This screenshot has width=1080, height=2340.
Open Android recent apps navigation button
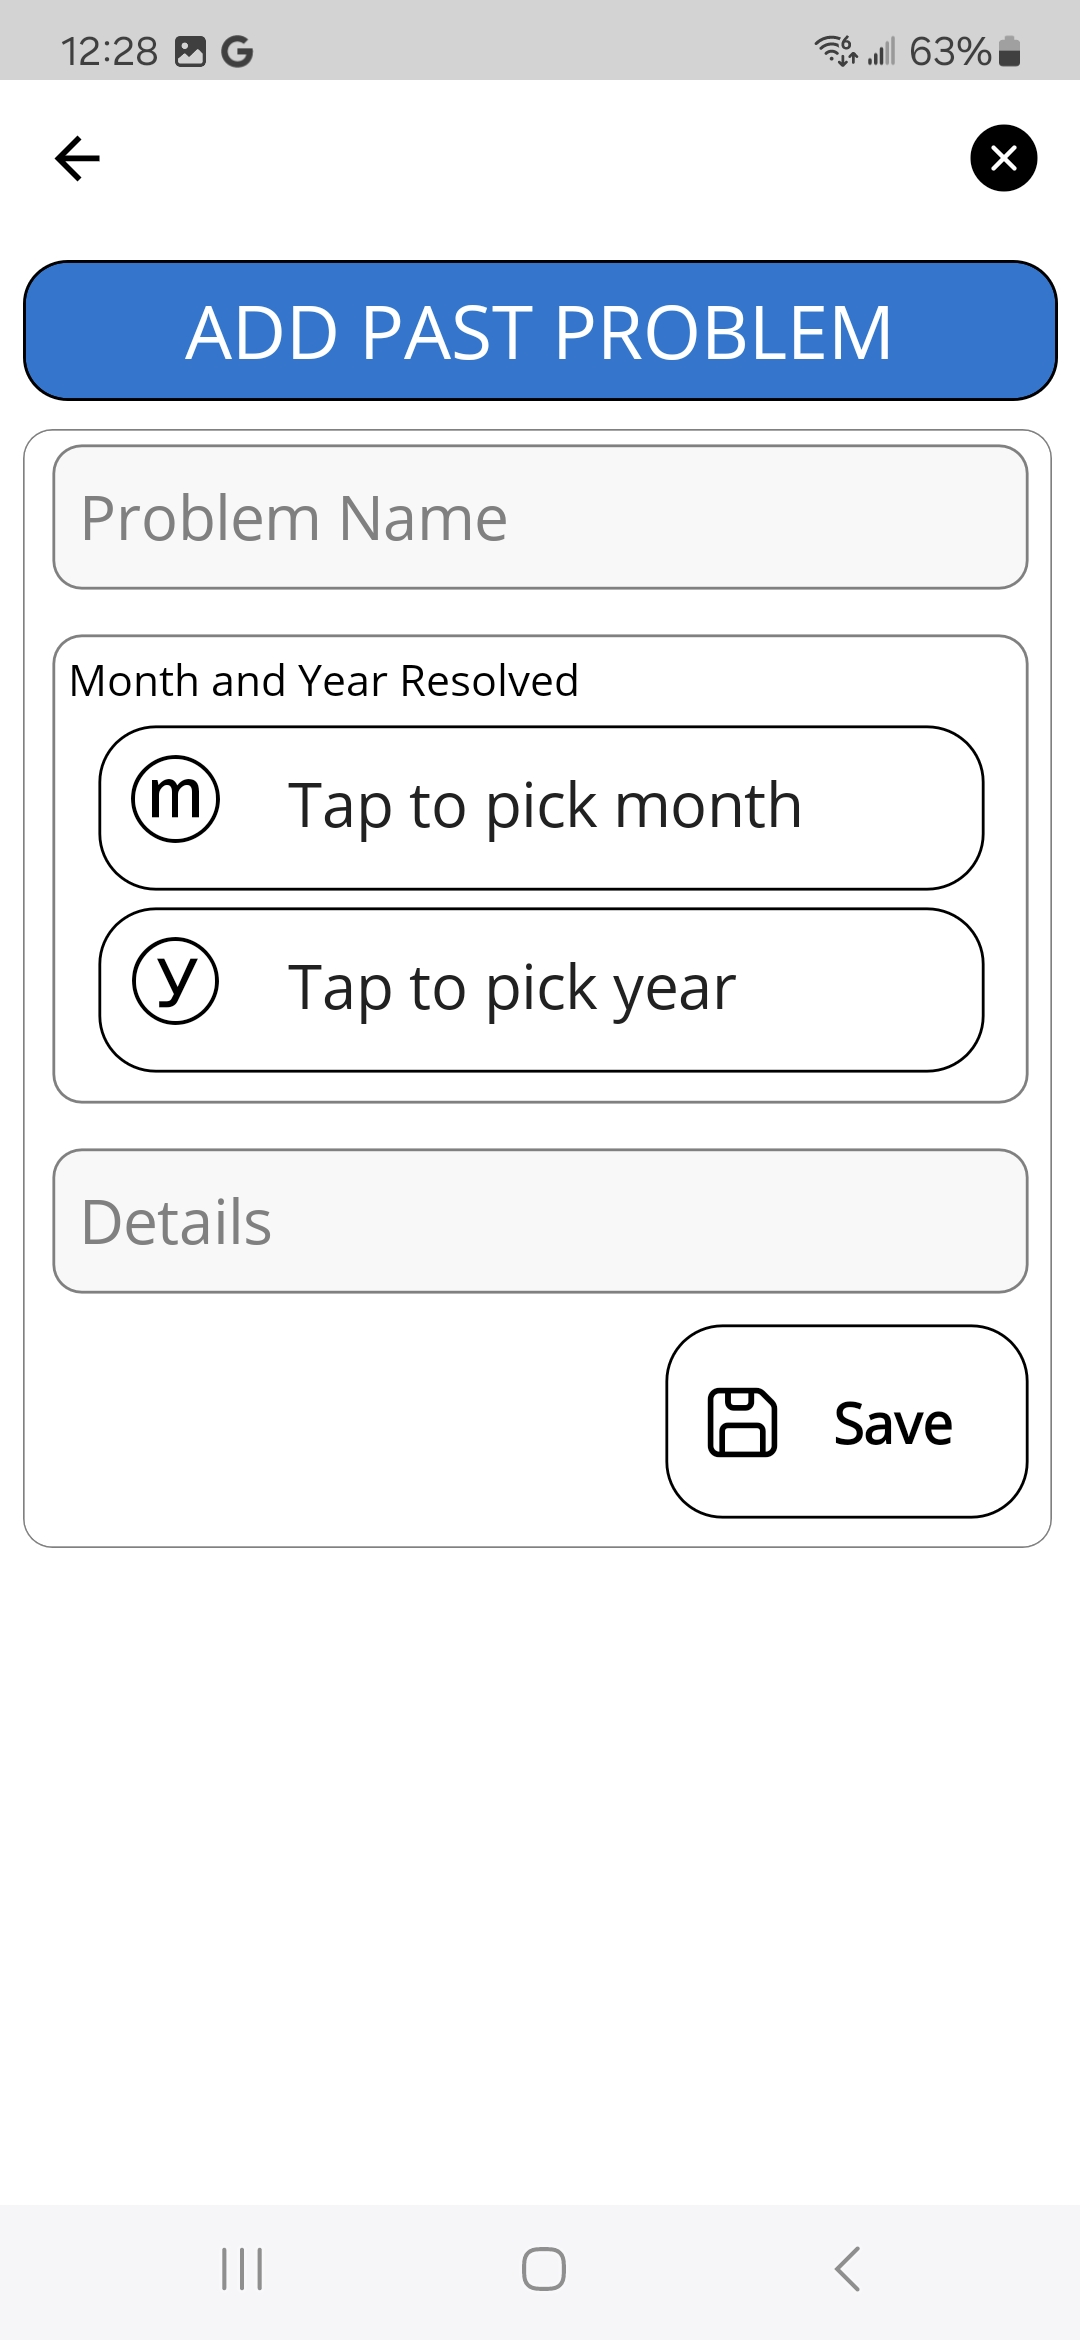tap(242, 2268)
